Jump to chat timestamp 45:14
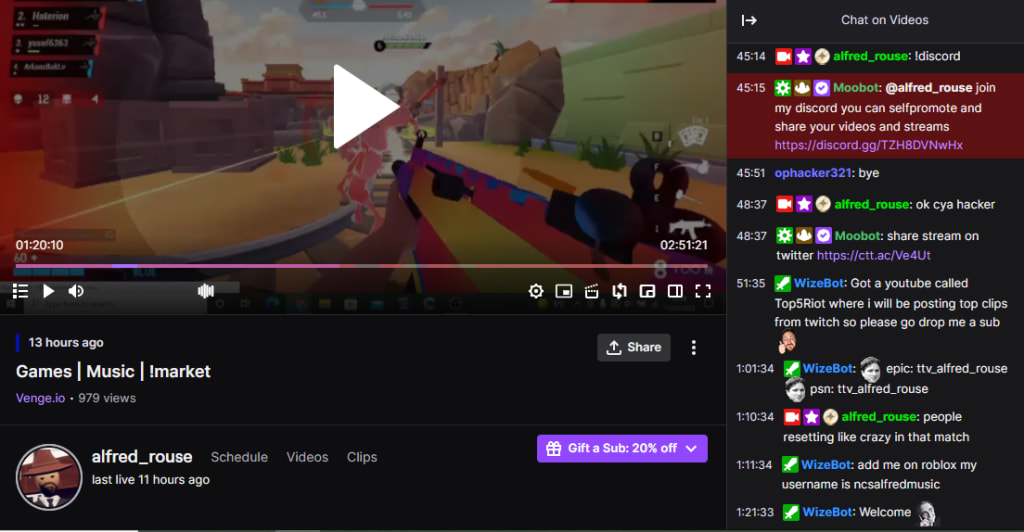 (751, 56)
